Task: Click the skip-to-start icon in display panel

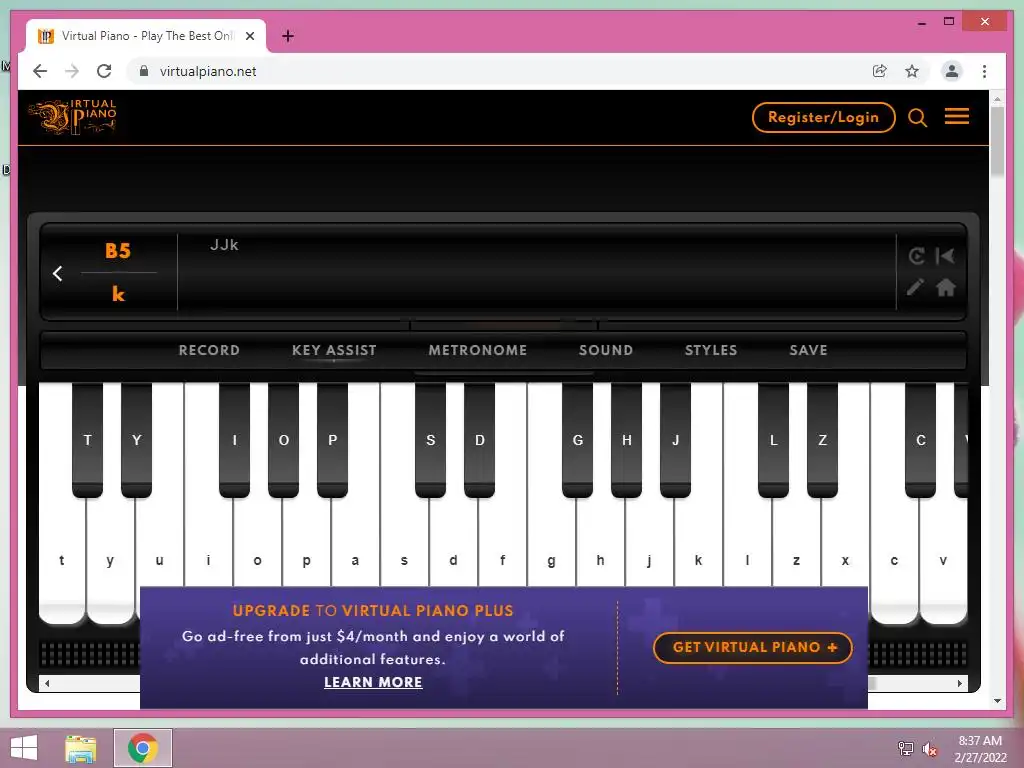Action: 945,256
